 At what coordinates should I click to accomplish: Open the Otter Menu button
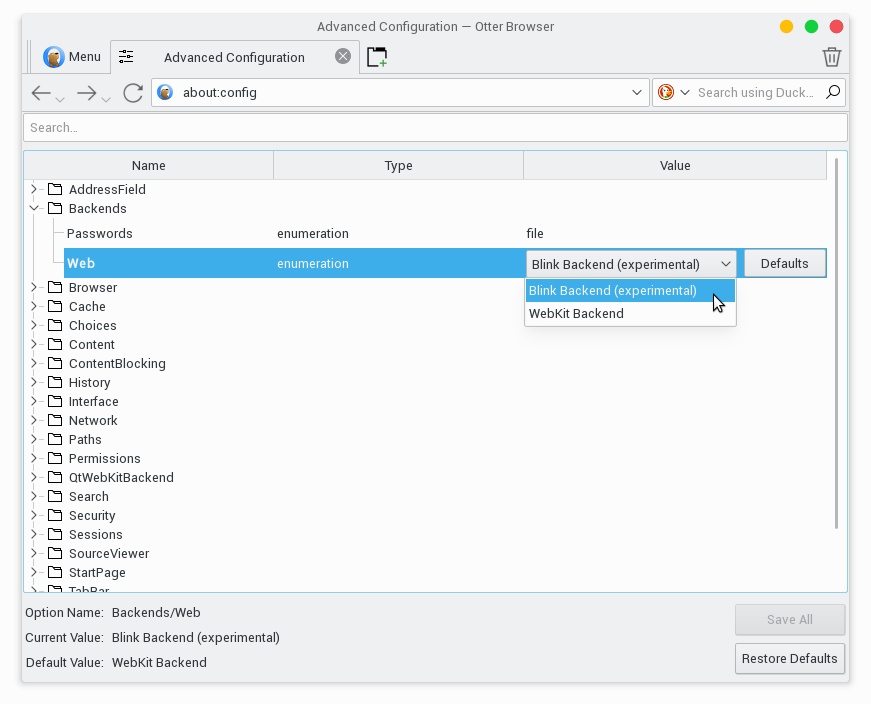click(x=72, y=57)
